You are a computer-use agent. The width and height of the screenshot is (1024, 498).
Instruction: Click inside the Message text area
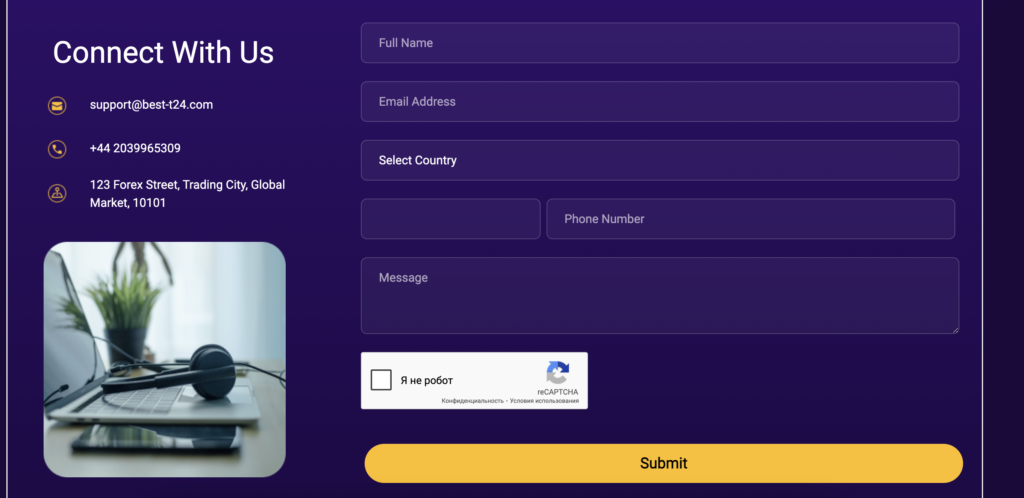660,296
